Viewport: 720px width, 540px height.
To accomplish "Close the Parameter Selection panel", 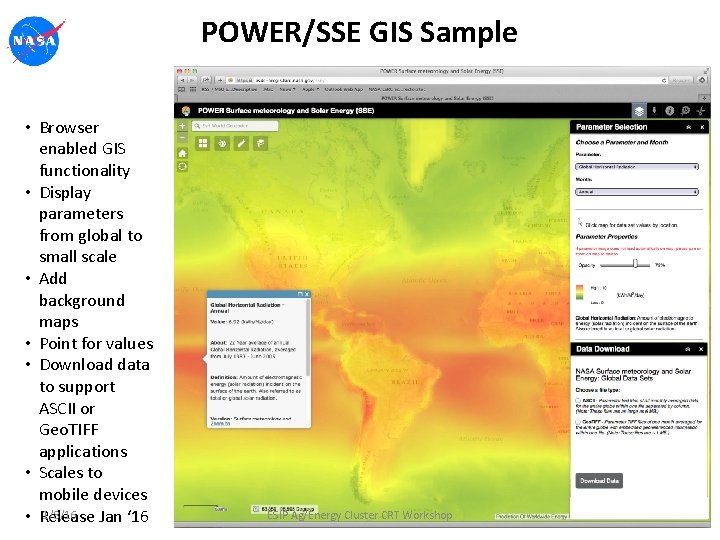I will pos(702,127).
